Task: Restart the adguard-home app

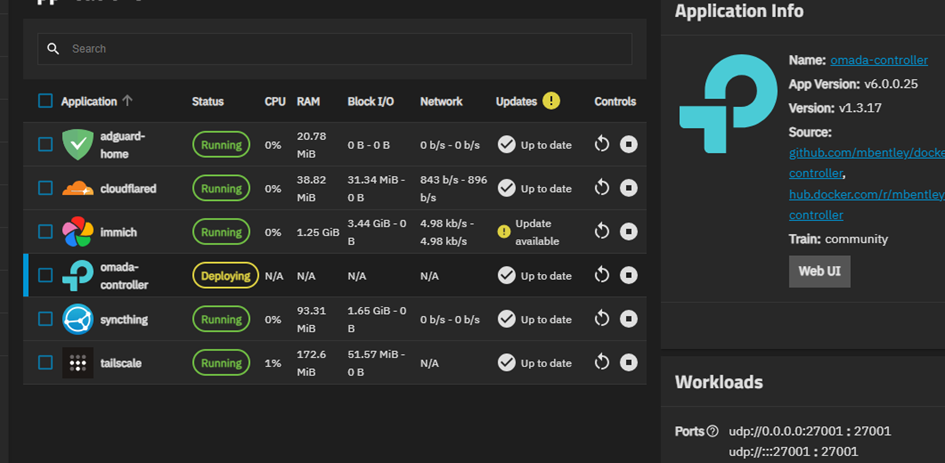Action: point(602,145)
